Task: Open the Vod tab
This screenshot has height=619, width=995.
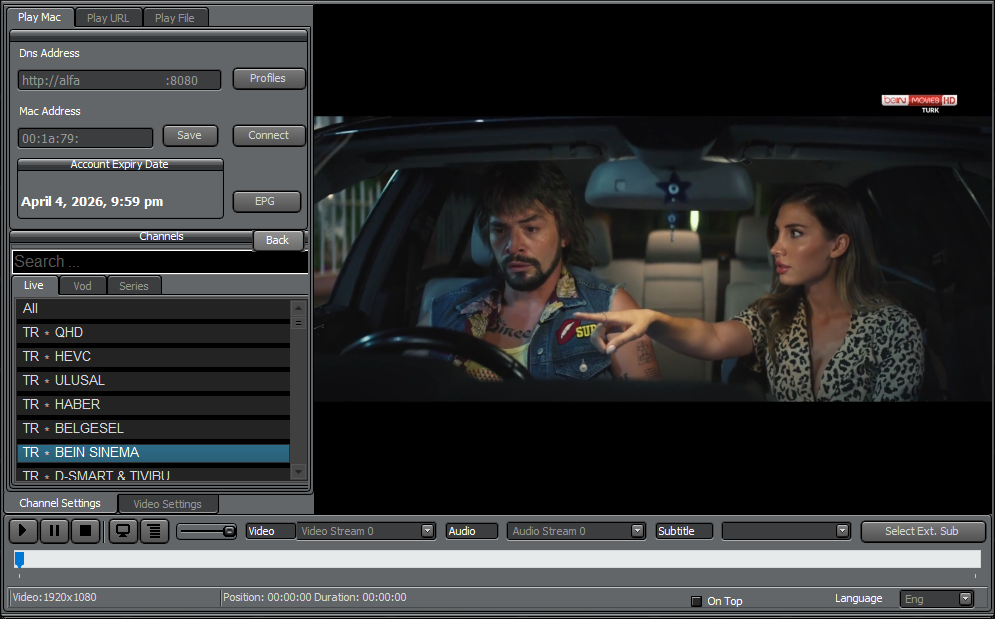Action: tap(82, 286)
